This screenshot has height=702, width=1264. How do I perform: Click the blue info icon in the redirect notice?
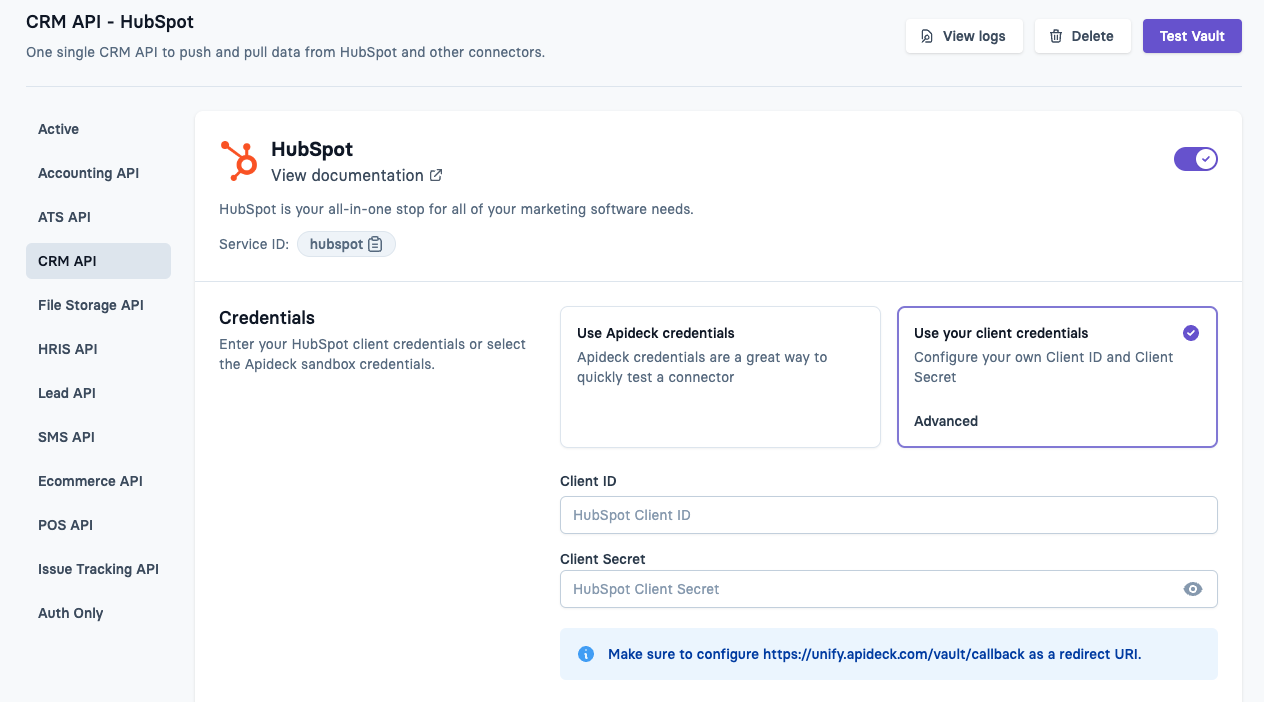[x=586, y=654]
